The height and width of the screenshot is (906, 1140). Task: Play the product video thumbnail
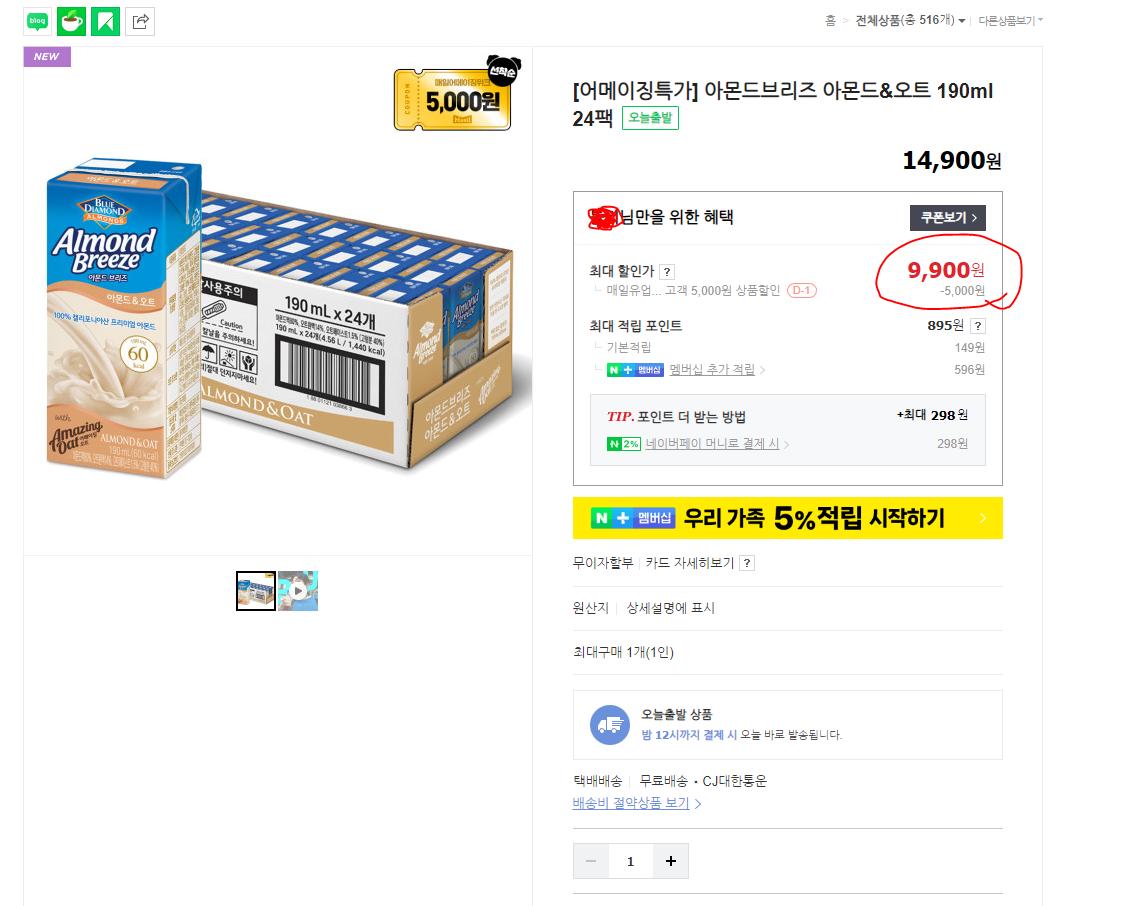coord(298,591)
